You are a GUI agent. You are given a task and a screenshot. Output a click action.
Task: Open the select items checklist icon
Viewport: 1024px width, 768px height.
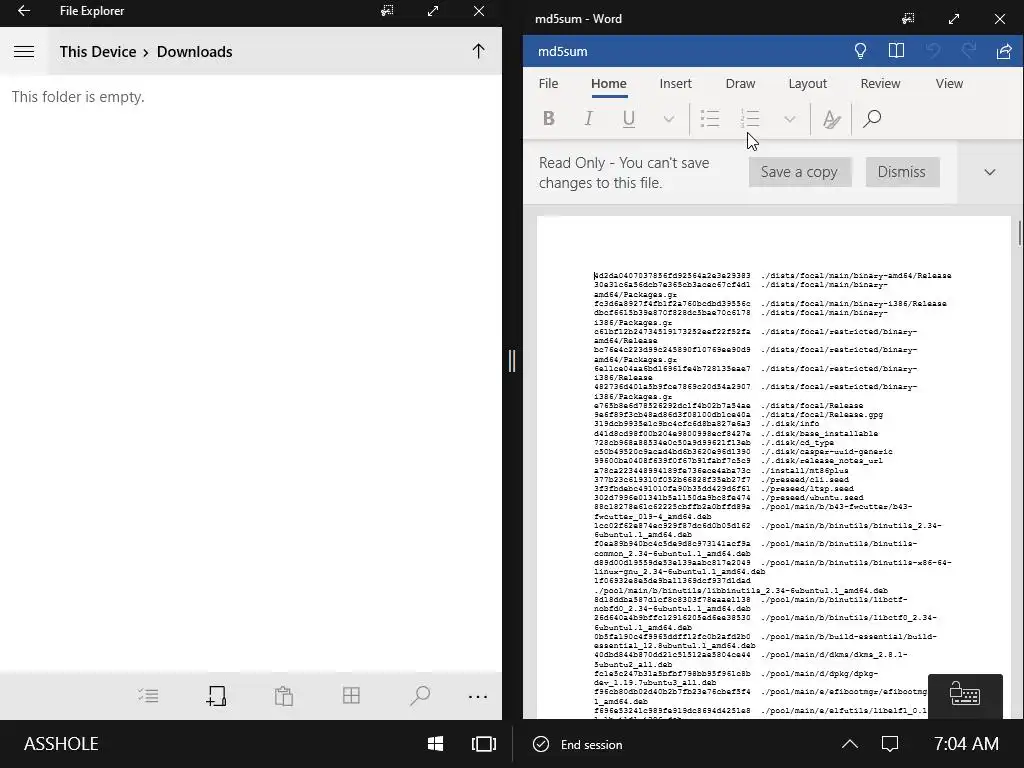click(148, 696)
